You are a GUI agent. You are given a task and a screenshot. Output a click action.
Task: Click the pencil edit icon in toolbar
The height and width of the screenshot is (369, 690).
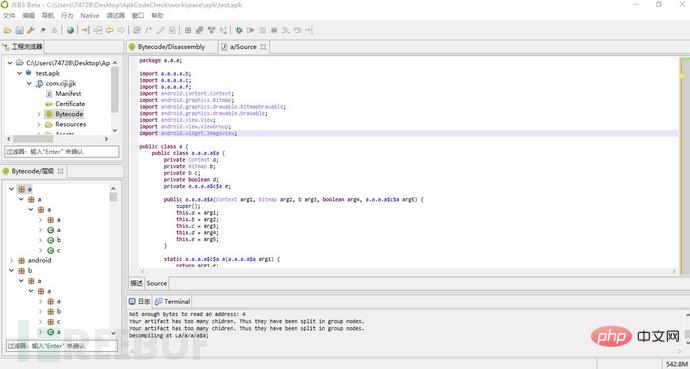pos(161,30)
